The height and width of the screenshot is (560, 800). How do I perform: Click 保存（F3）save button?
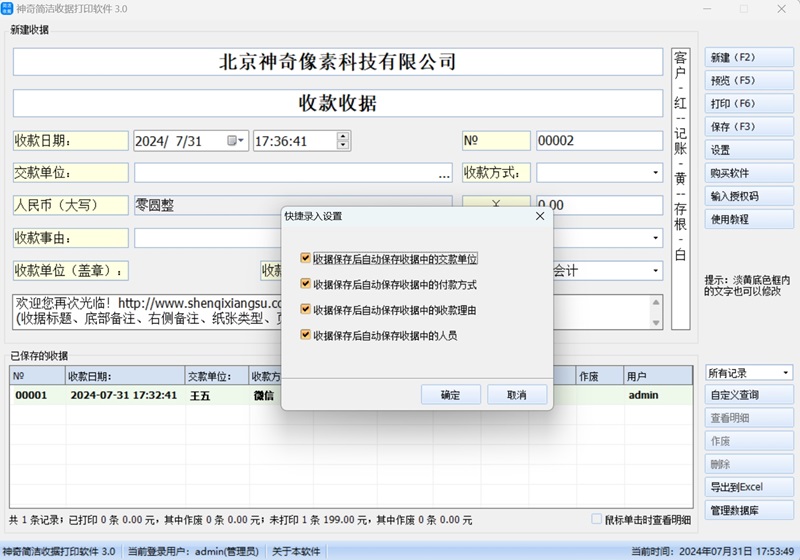tap(749, 126)
